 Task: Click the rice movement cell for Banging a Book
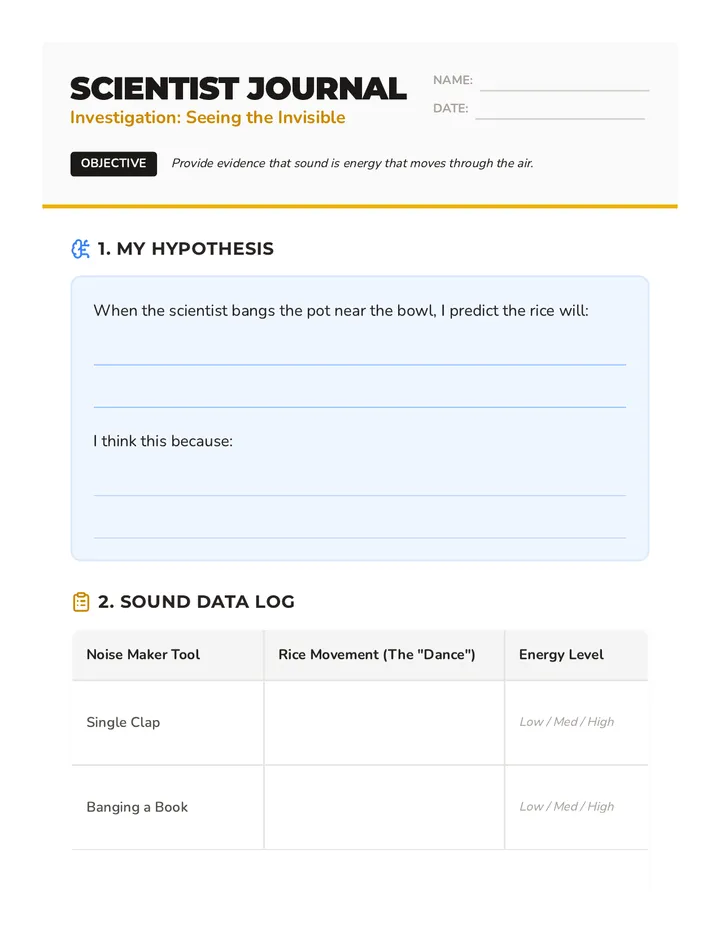click(384, 808)
